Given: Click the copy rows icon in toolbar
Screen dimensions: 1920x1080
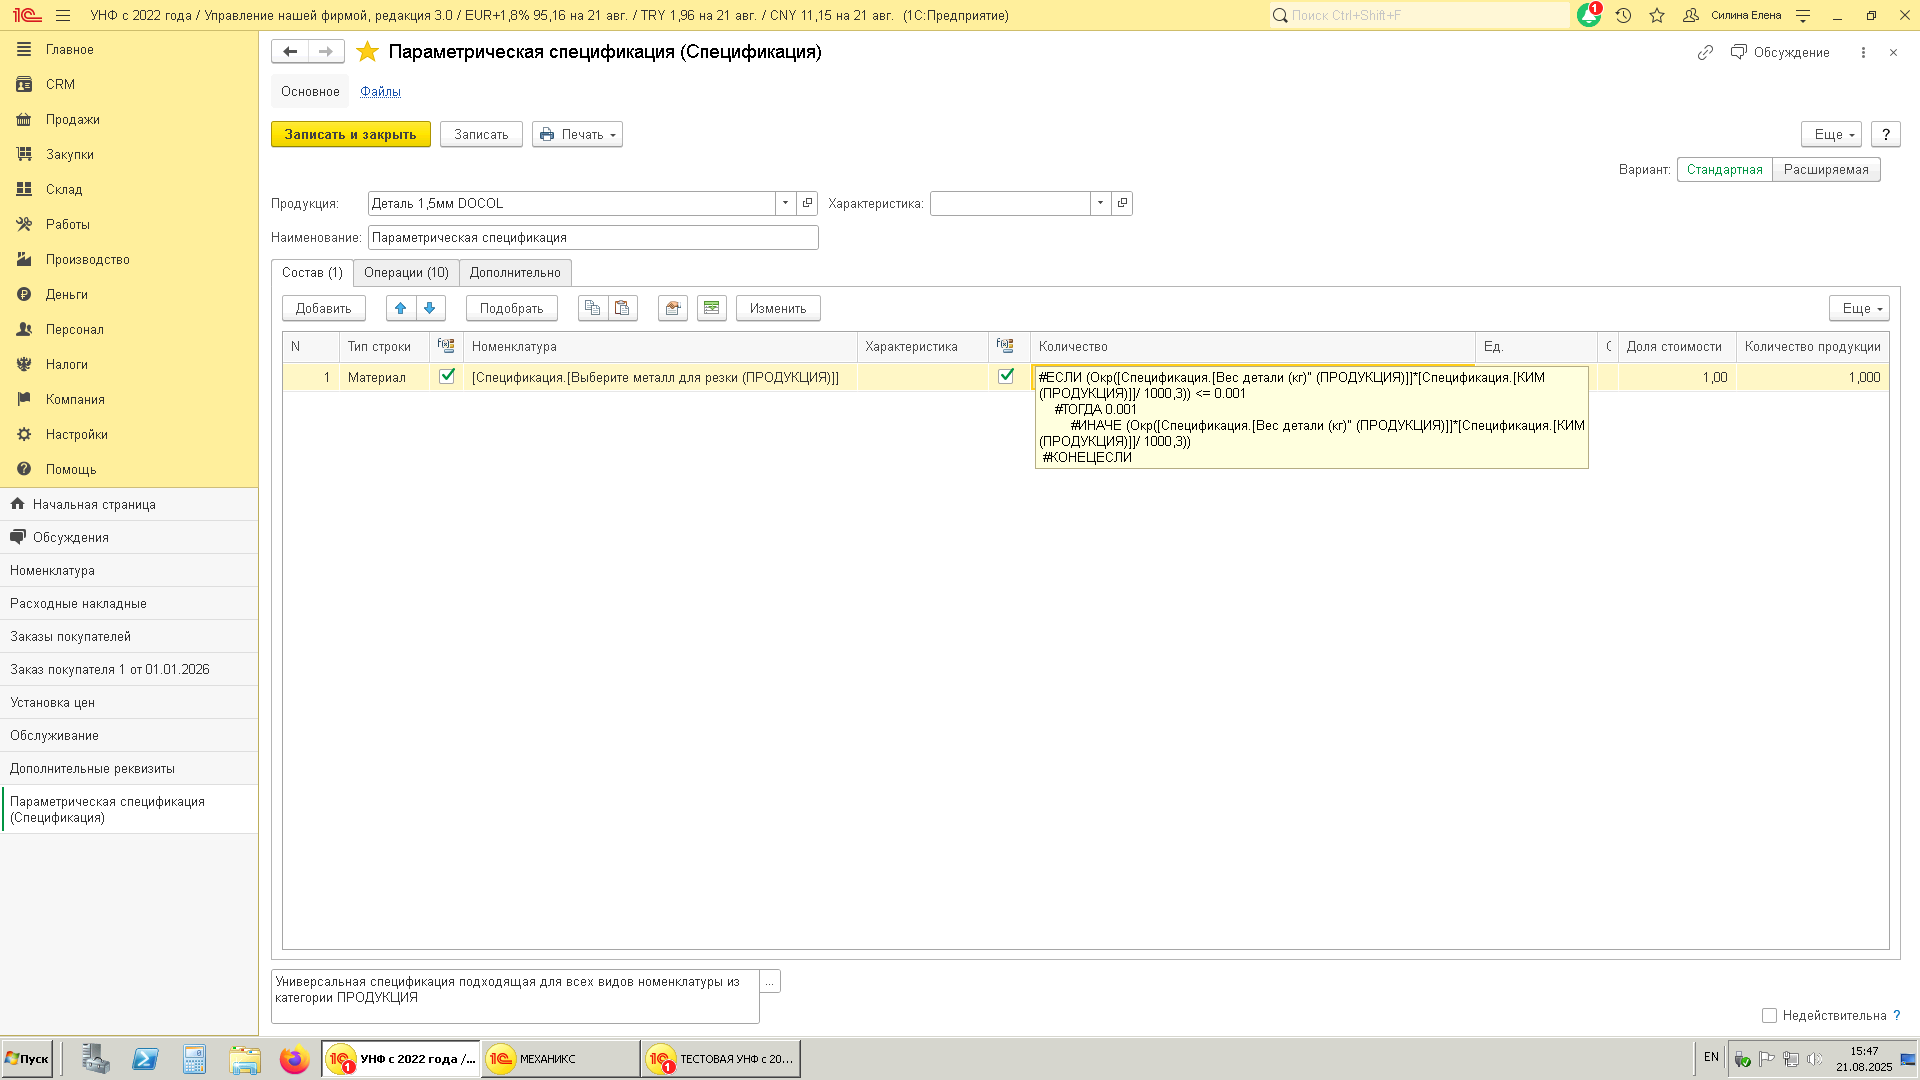Looking at the screenshot, I should 593,308.
